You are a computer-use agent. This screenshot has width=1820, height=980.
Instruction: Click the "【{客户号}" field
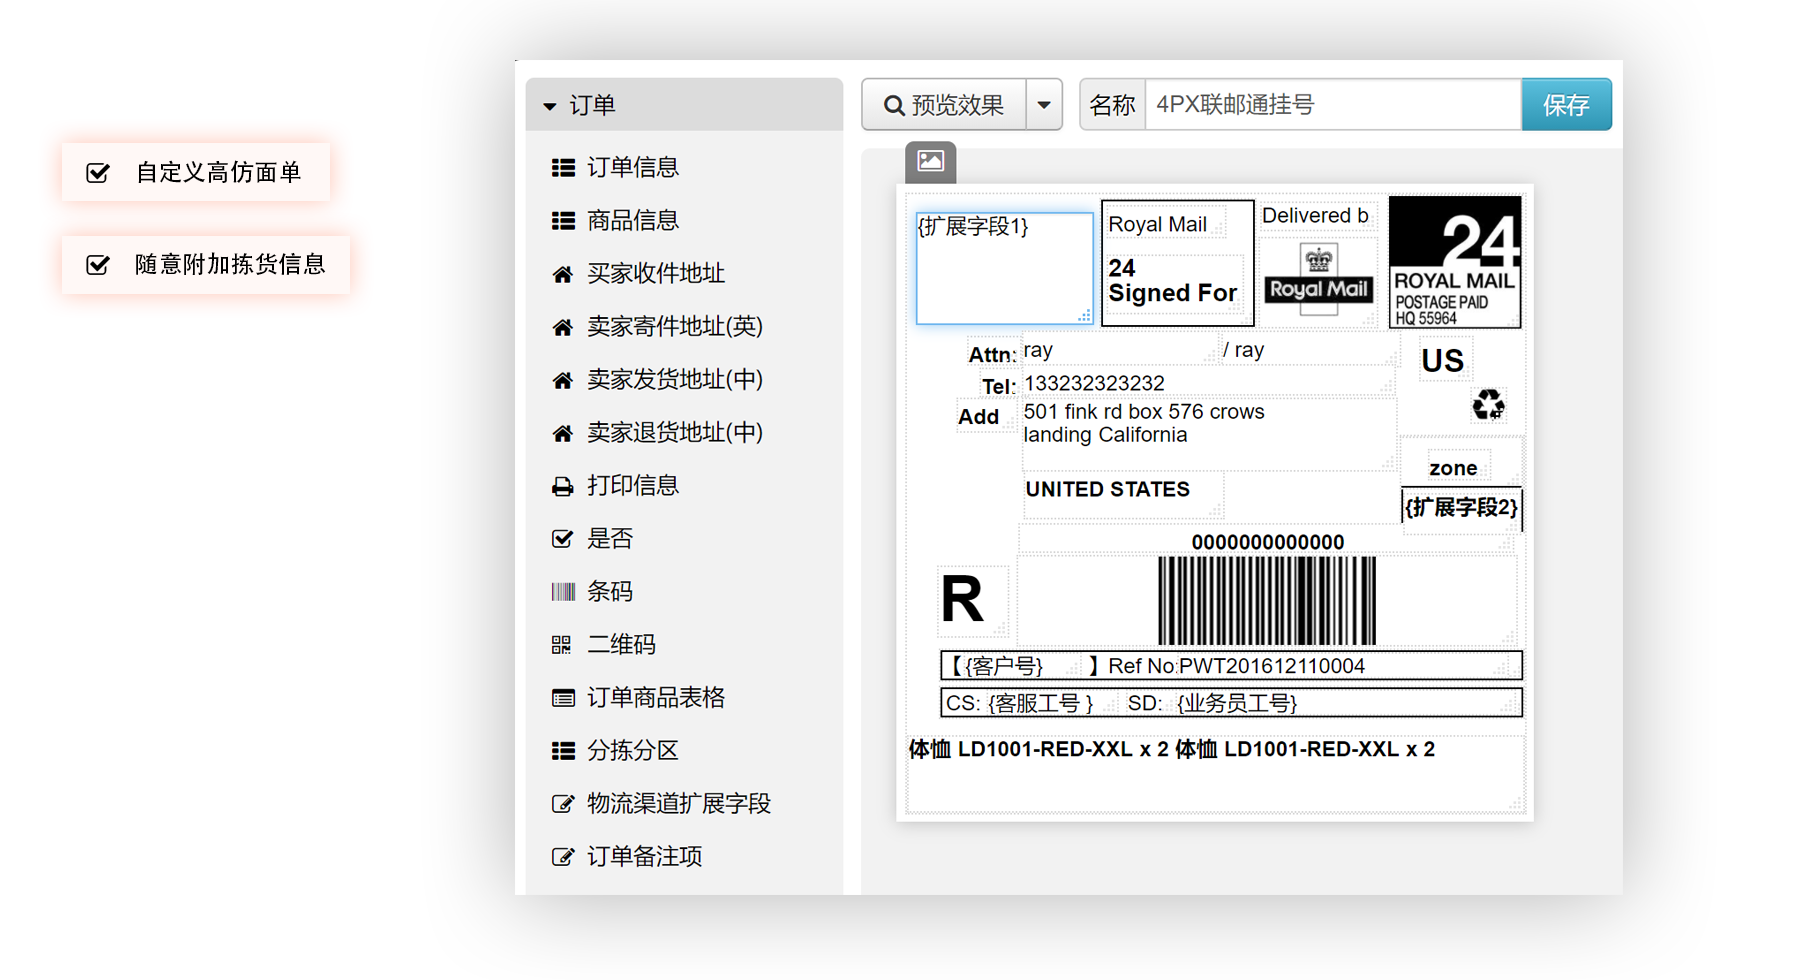[995, 667]
